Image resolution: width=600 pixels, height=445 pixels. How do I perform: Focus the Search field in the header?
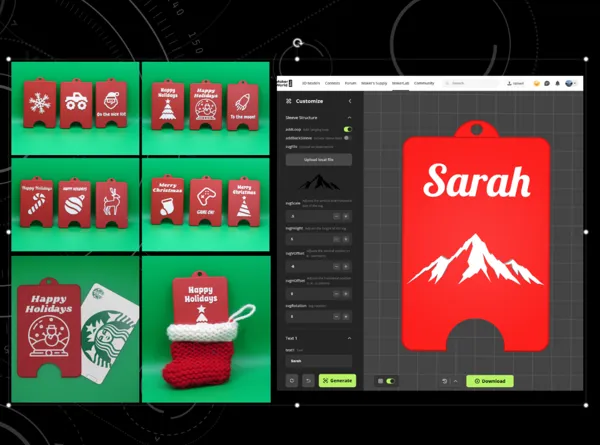pos(471,83)
